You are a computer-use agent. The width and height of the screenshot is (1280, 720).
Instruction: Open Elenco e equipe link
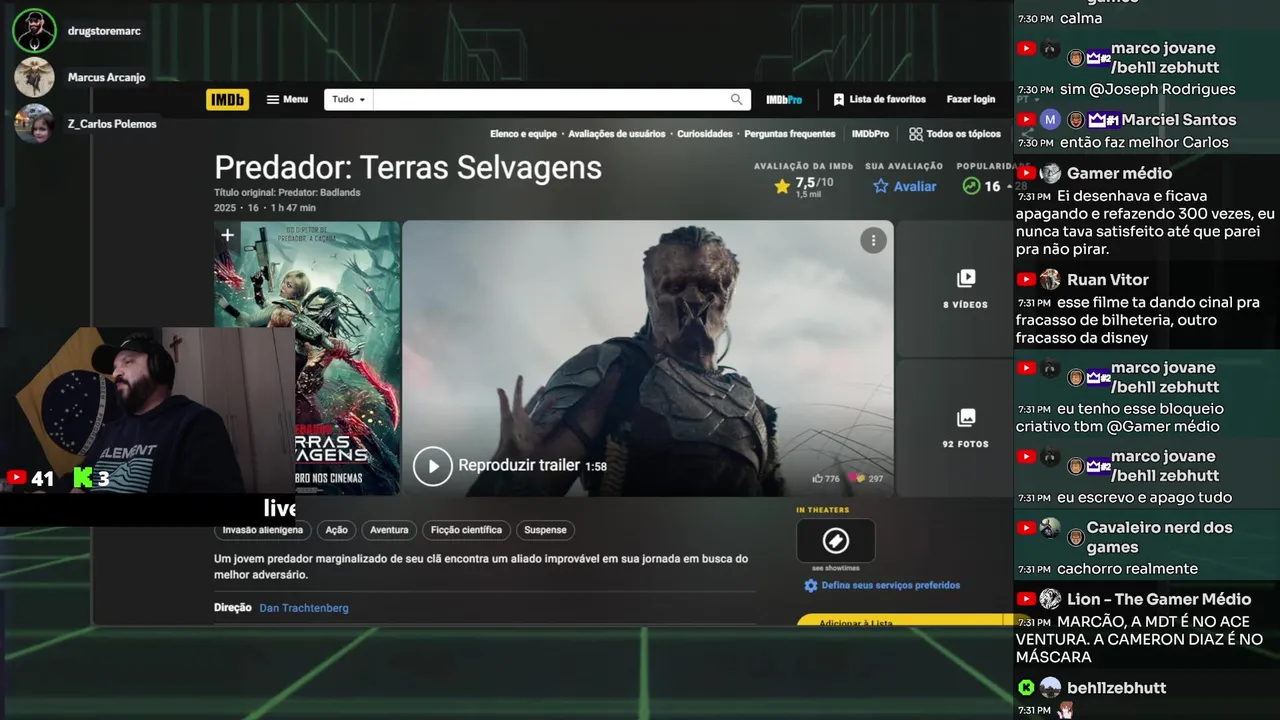(x=523, y=134)
